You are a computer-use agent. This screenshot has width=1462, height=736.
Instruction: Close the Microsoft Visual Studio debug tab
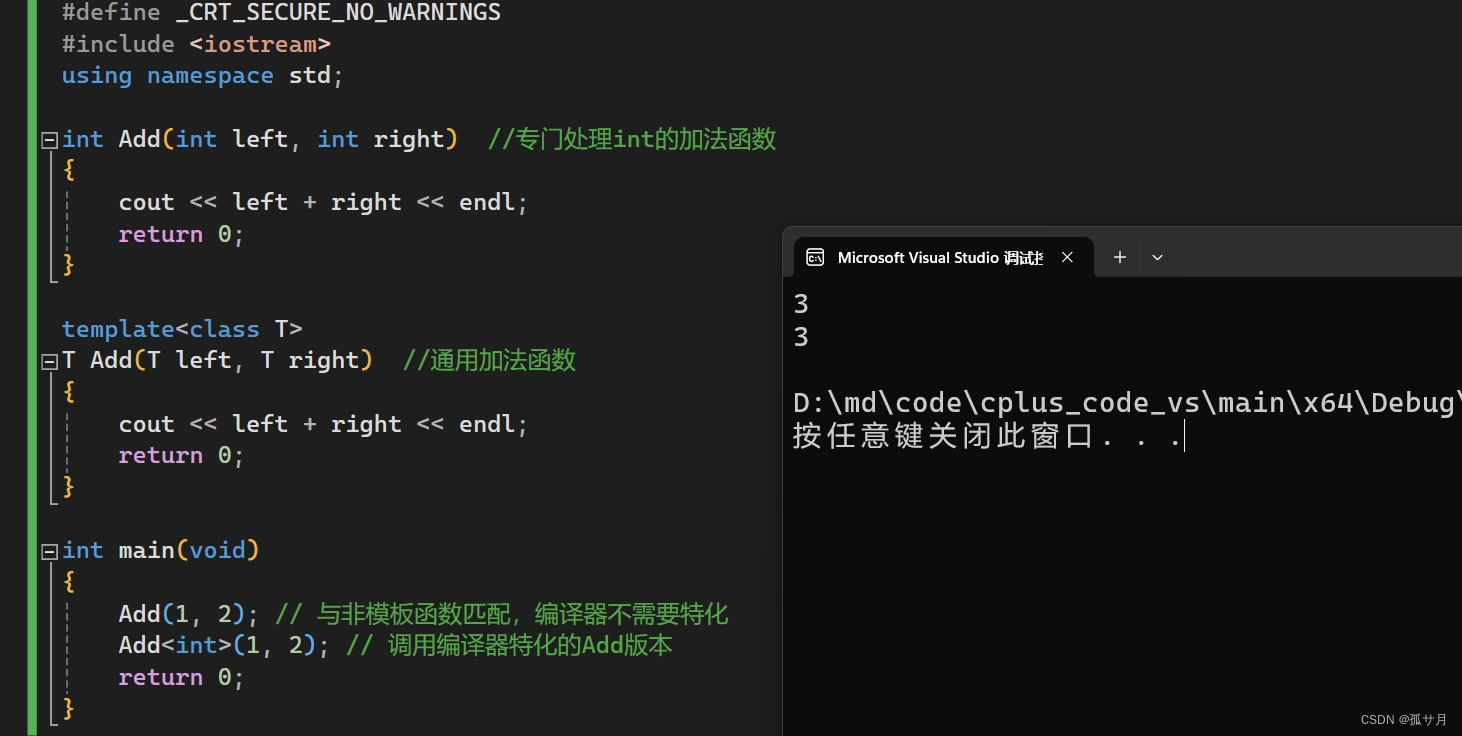point(1067,257)
